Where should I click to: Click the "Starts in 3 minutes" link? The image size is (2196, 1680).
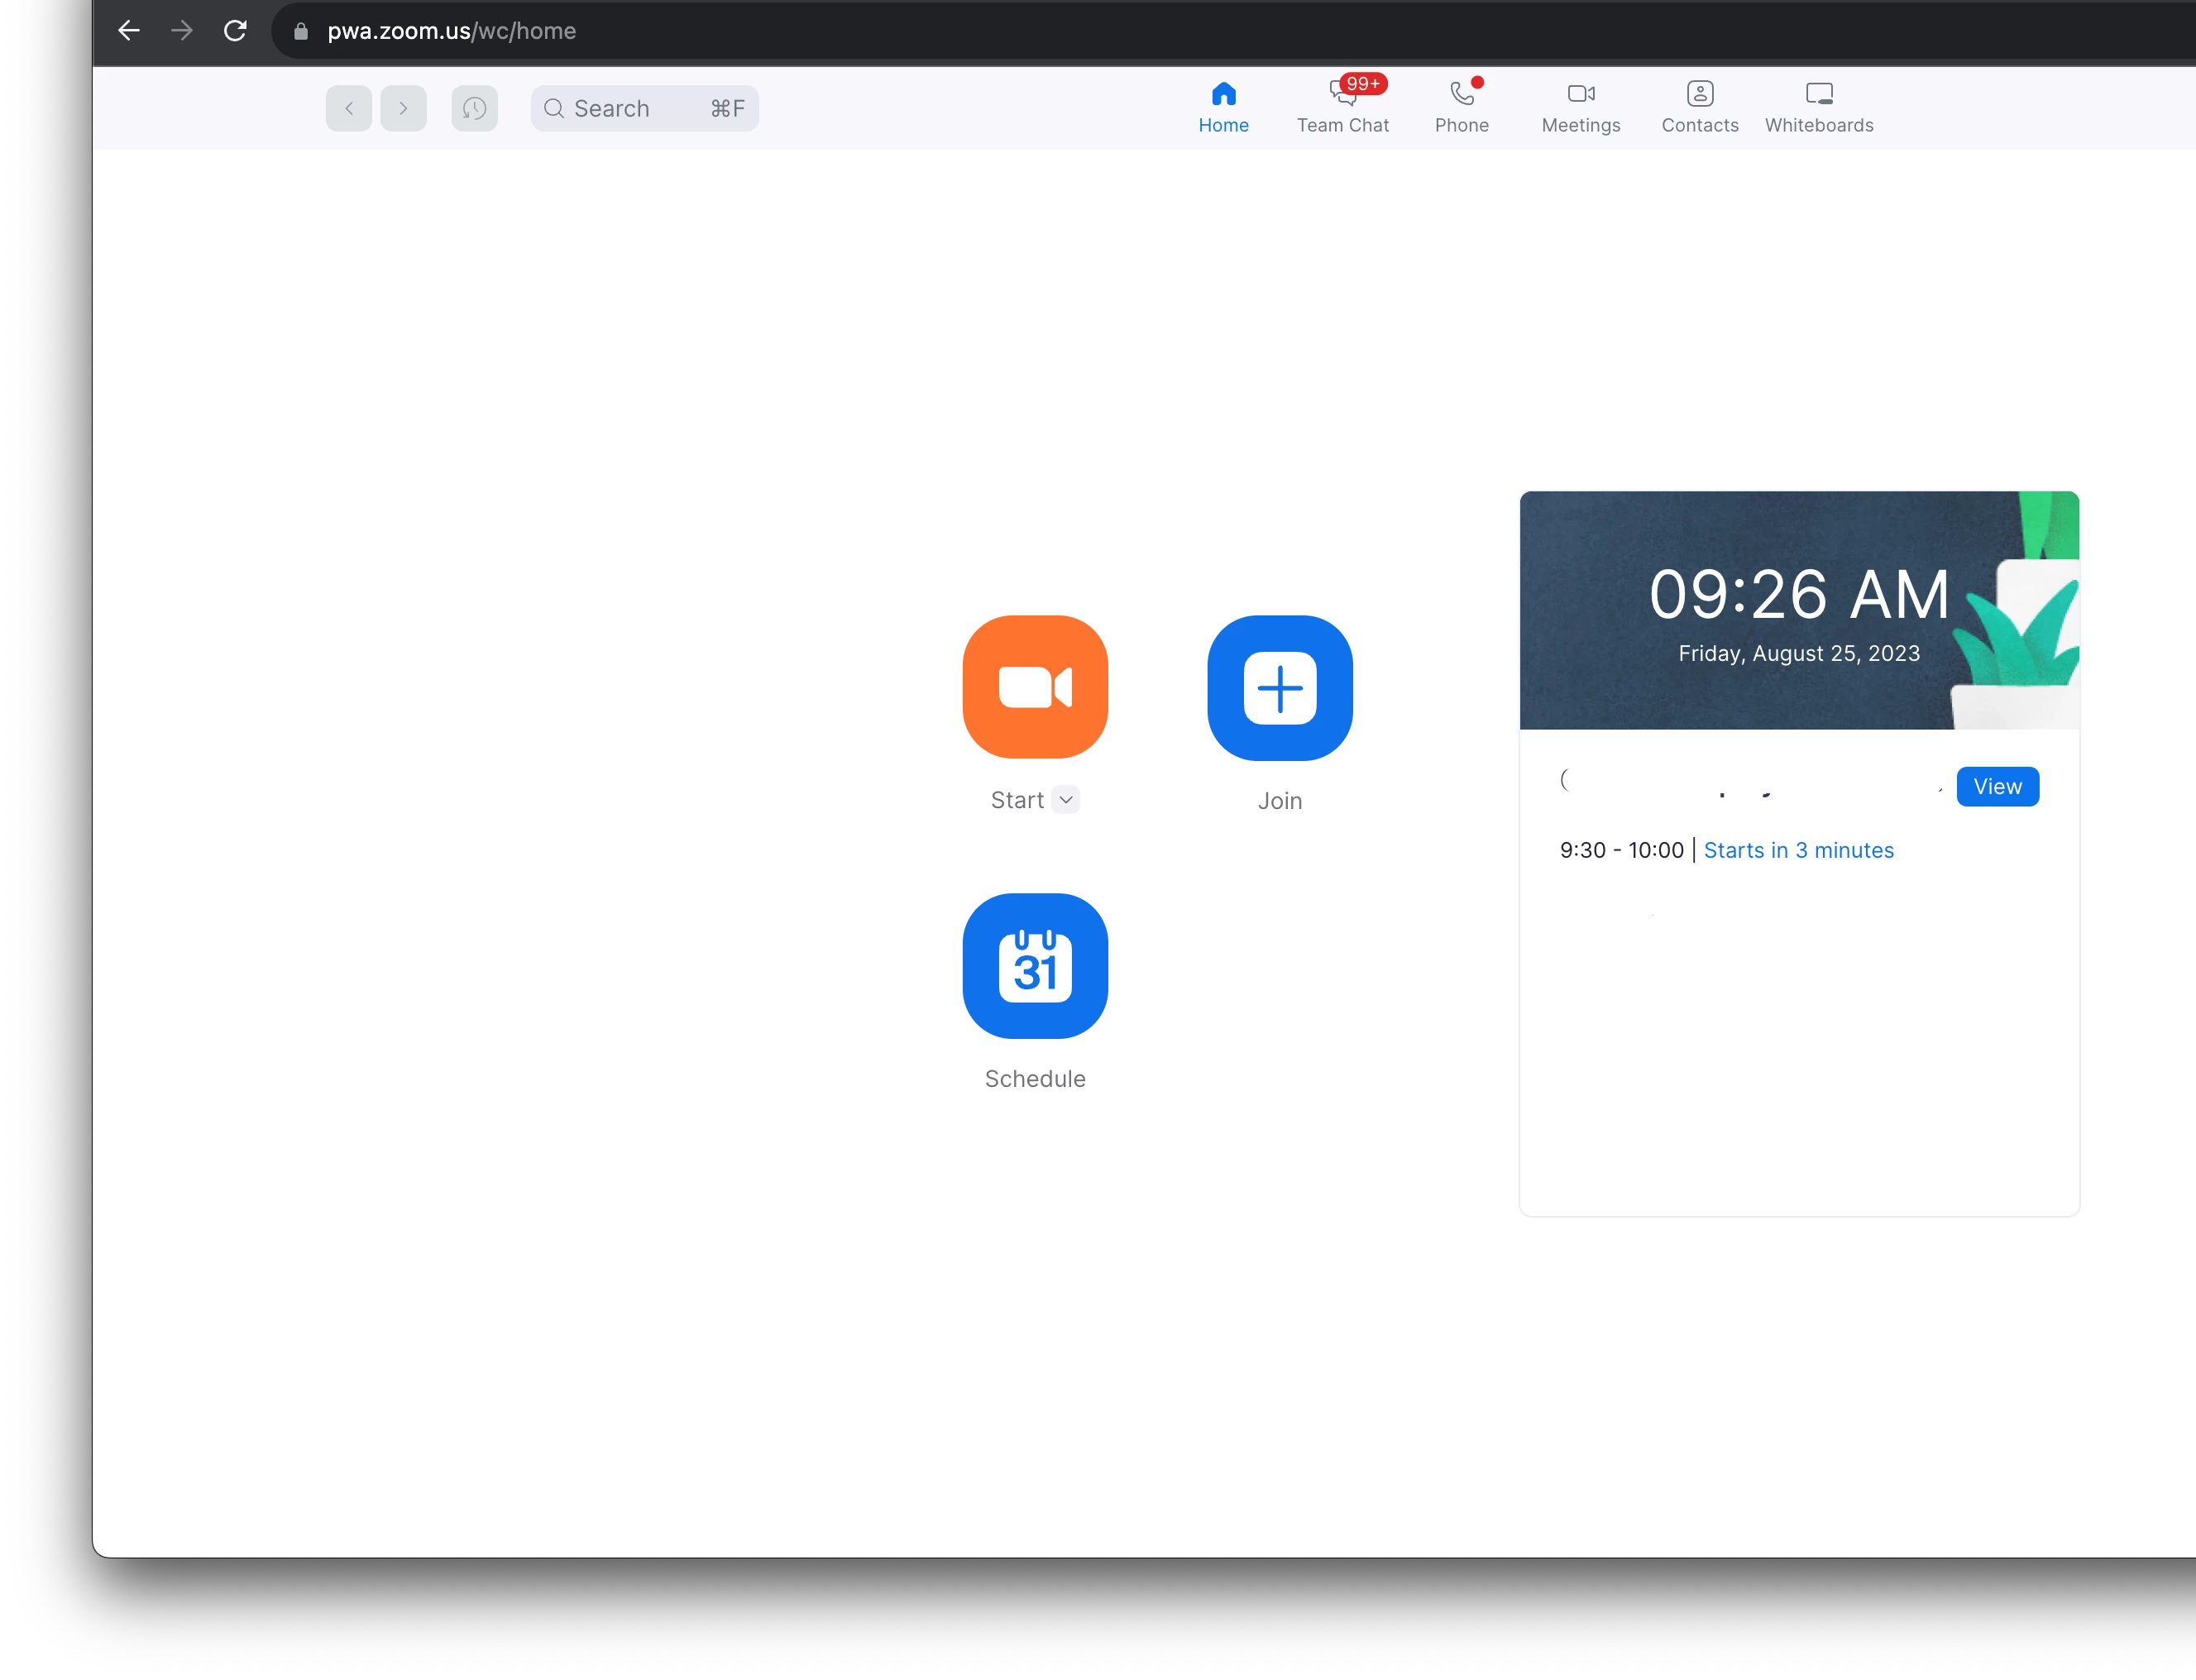(1798, 850)
